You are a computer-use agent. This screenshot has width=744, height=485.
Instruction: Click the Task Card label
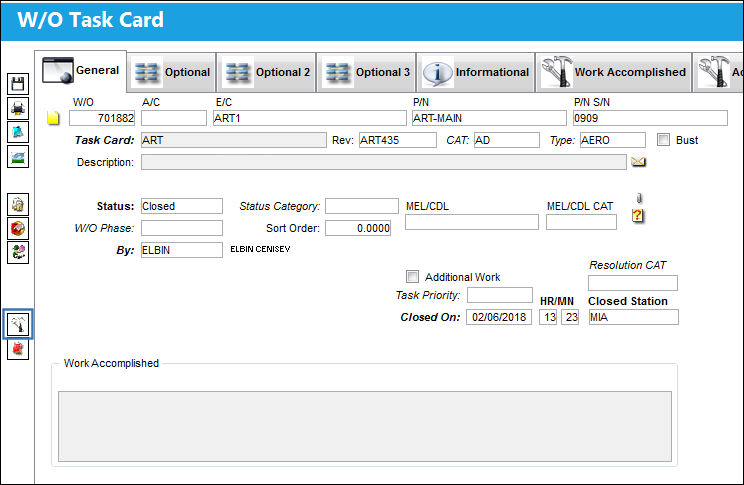point(104,140)
